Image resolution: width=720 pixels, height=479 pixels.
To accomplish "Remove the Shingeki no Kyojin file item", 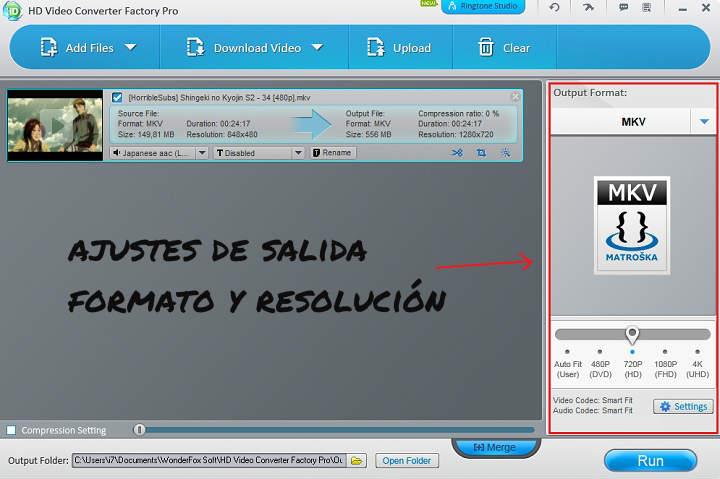I will (515, 97).
